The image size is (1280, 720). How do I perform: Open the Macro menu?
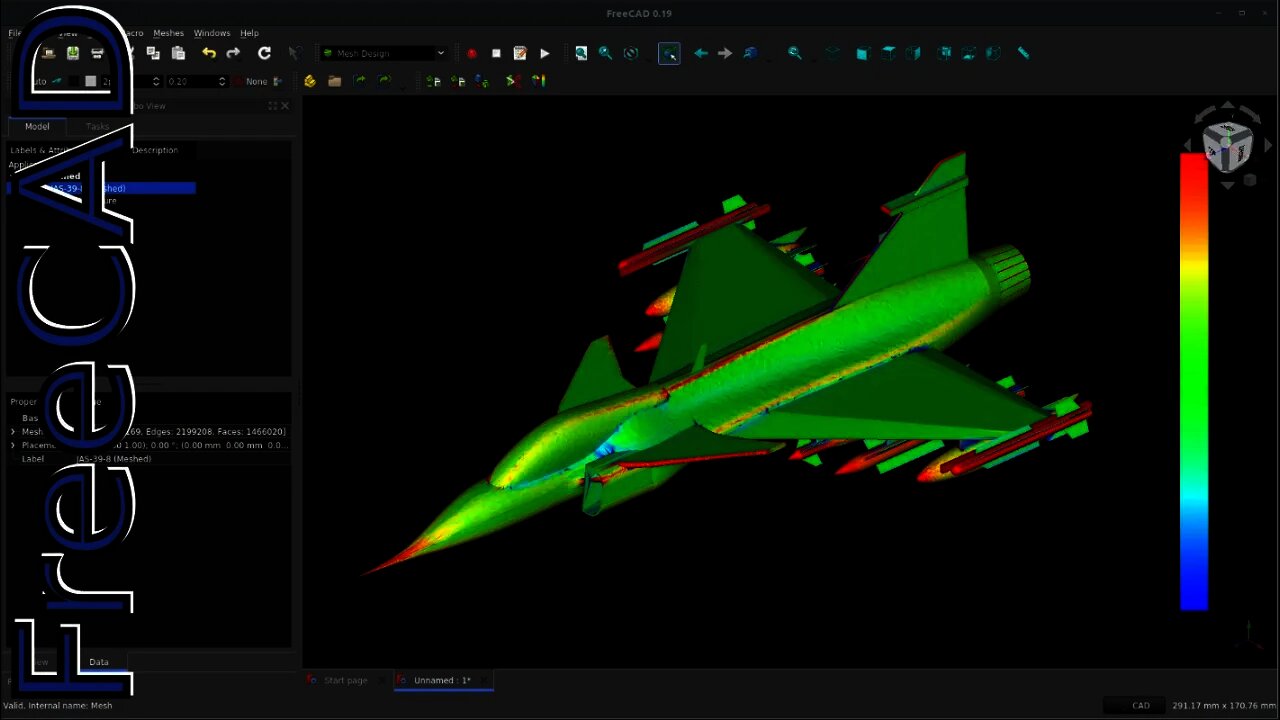(132, 33)
